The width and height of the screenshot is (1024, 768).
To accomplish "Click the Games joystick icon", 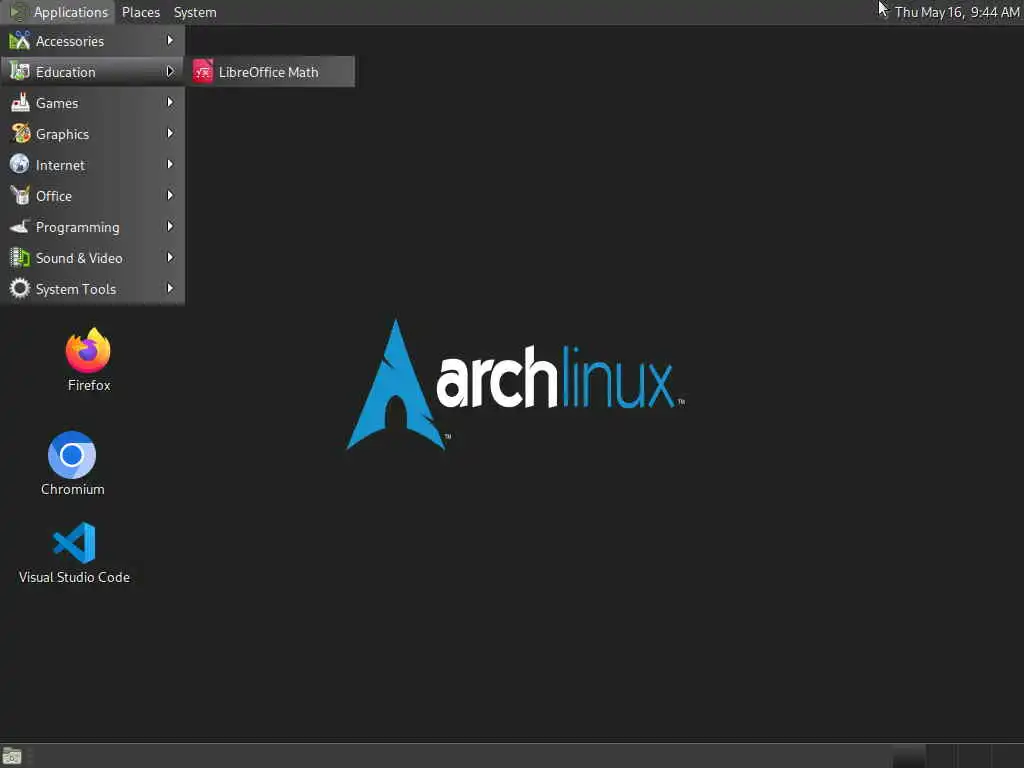I will point(20,103).
